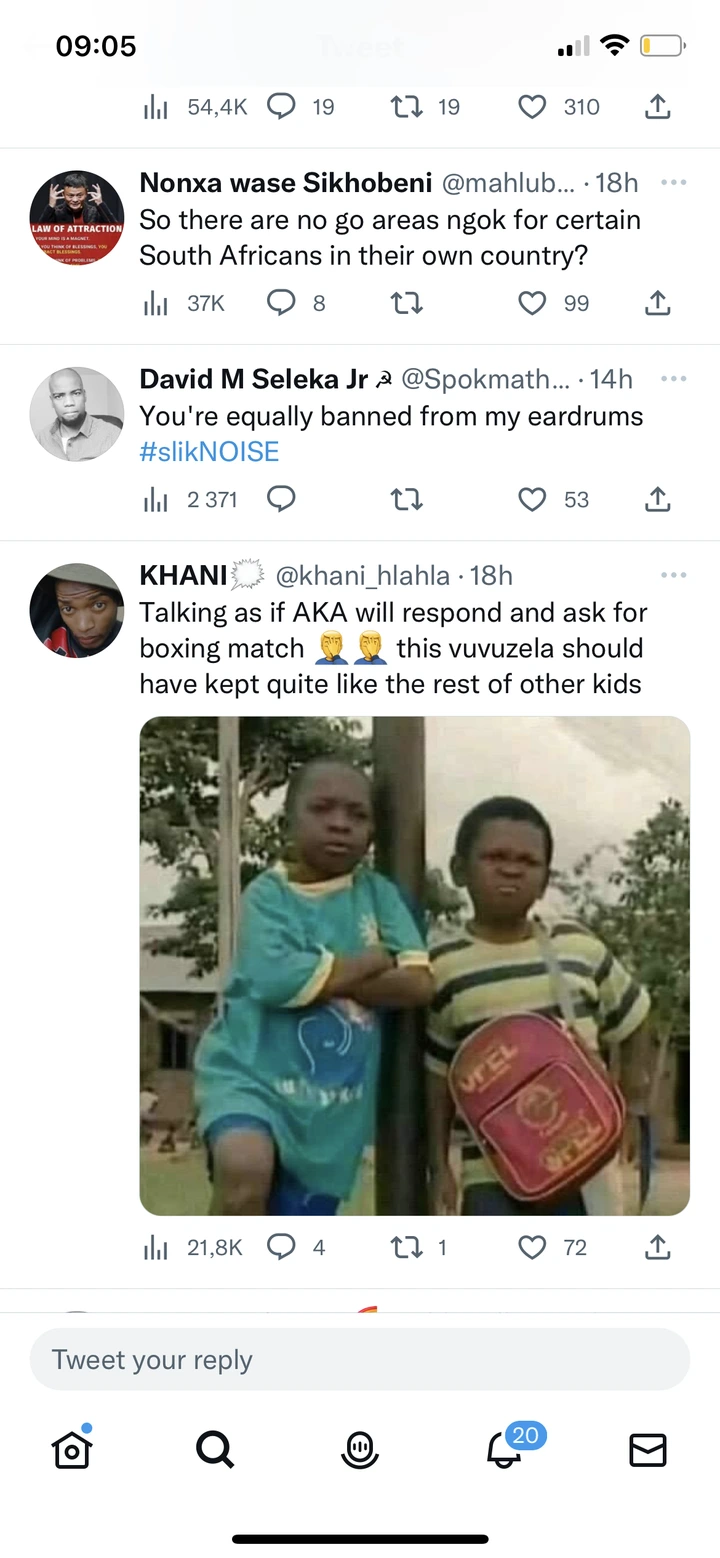Share the KHANI tweet
The height and width of the screenshot is (1558, 720).
(x=657, y=1247)
